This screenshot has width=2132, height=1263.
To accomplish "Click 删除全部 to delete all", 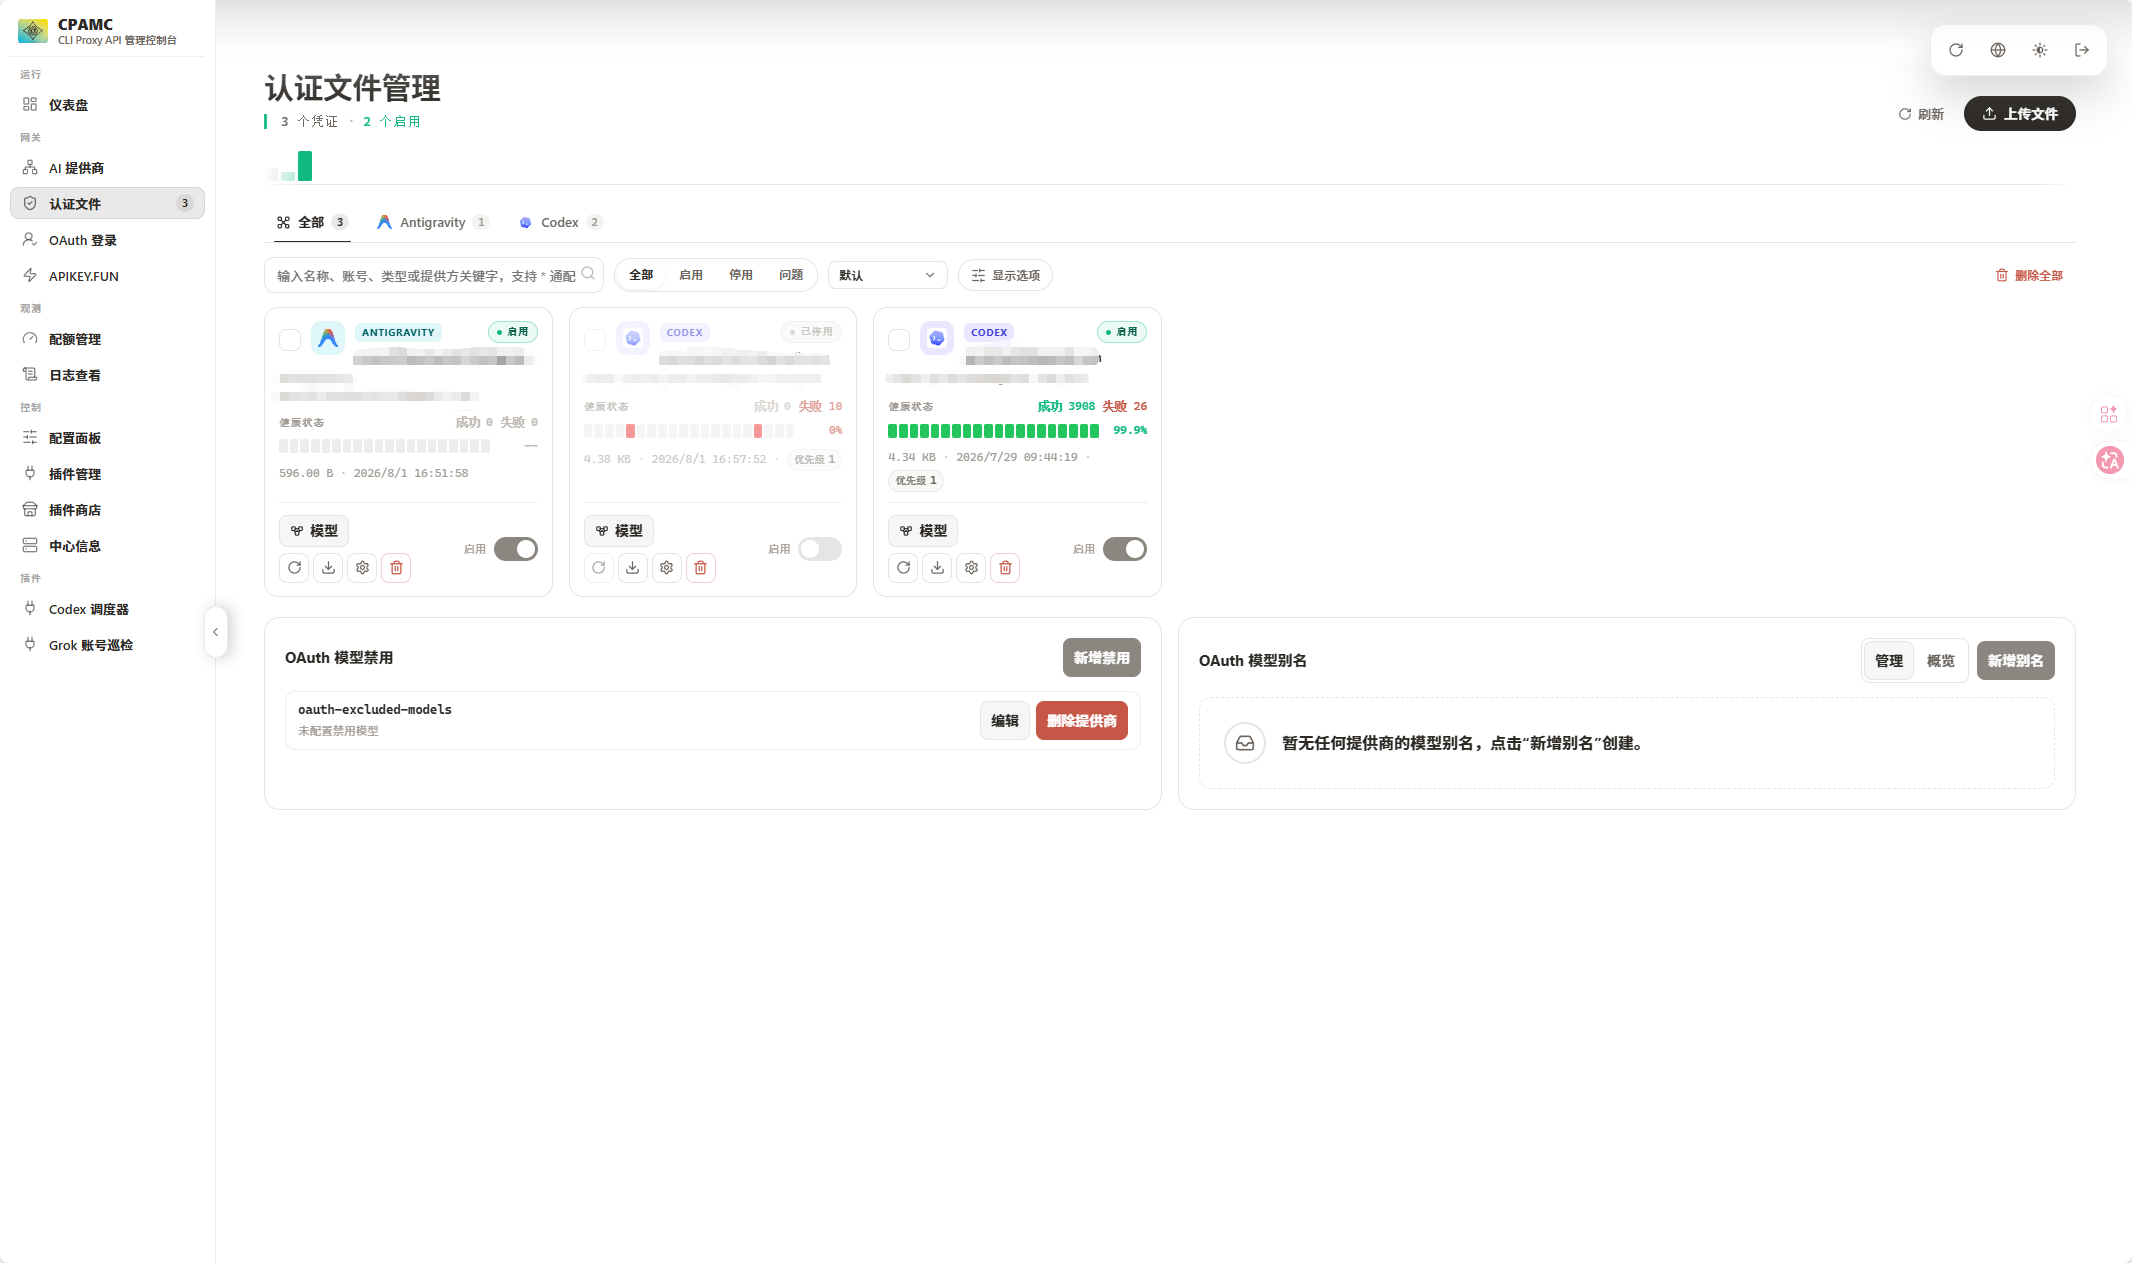I will [2029, 275].
